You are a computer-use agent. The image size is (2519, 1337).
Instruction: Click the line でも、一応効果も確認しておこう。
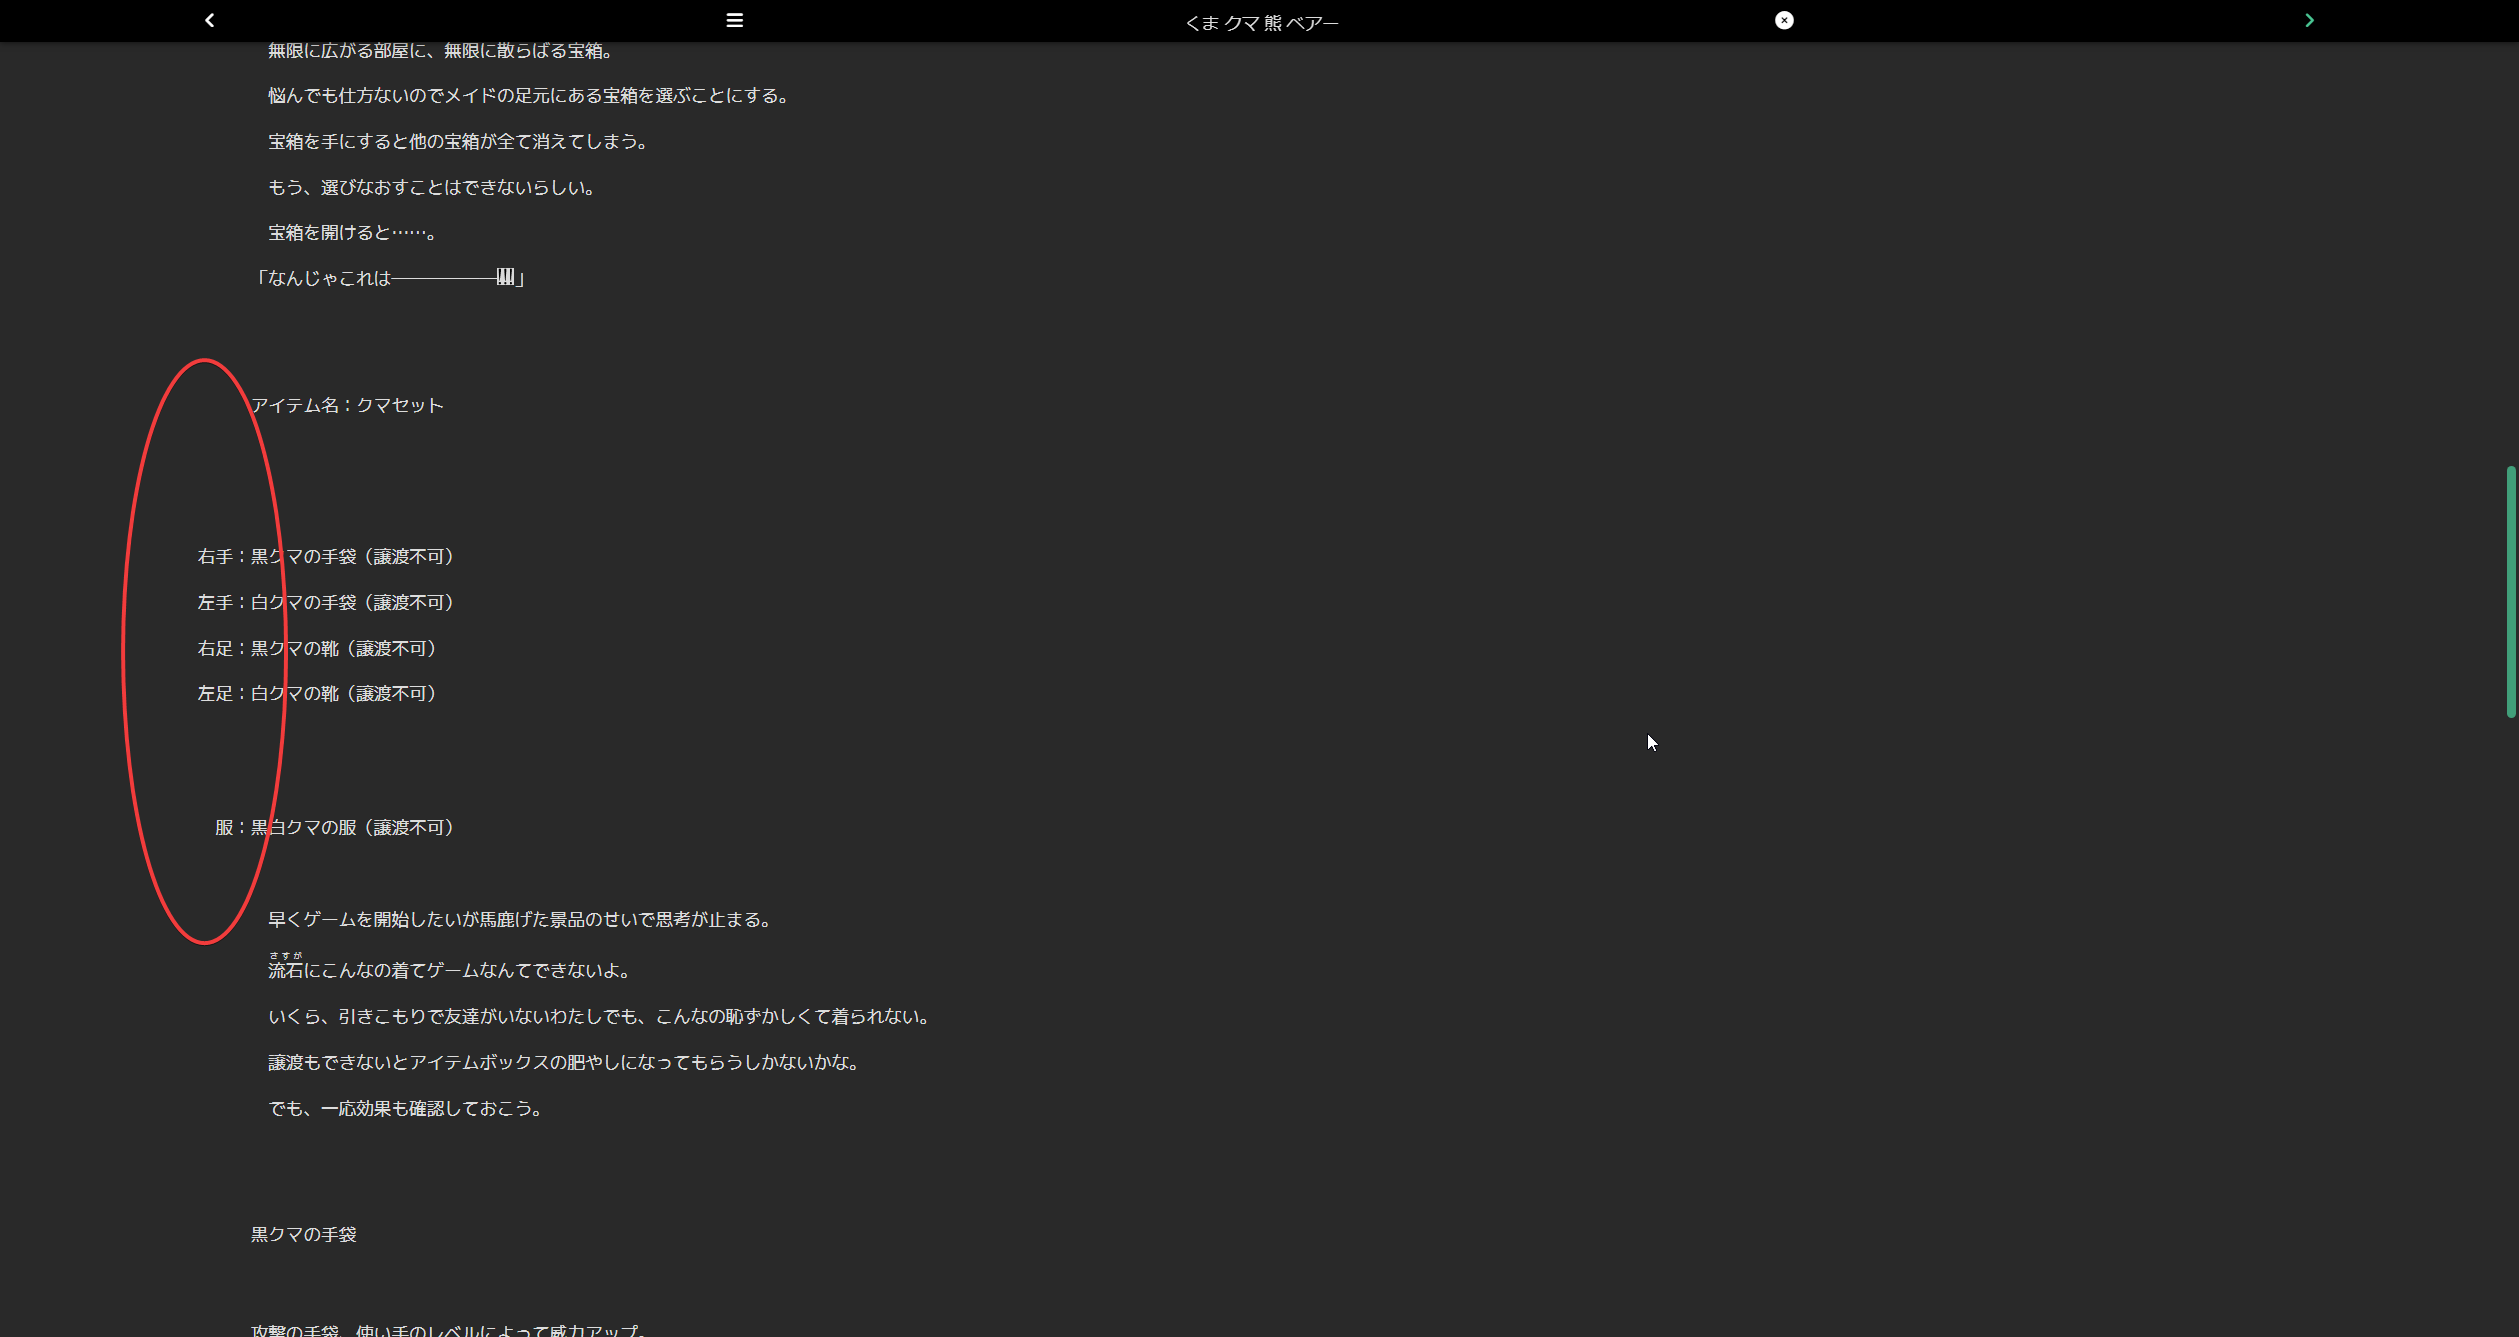(x=405, y=1108)
